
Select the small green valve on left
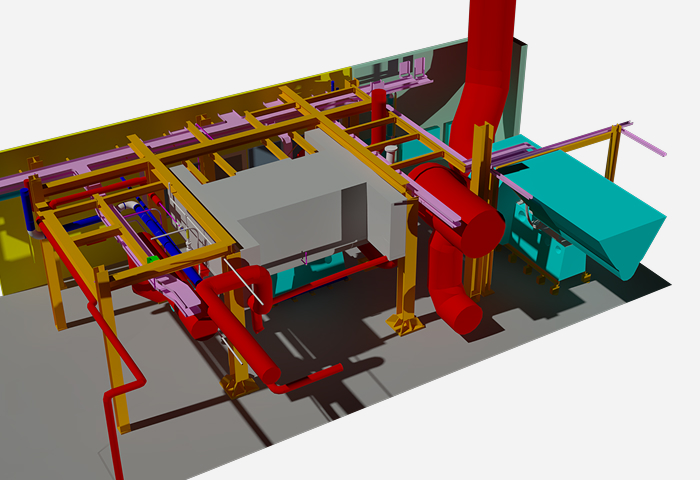tap(152, 261)
